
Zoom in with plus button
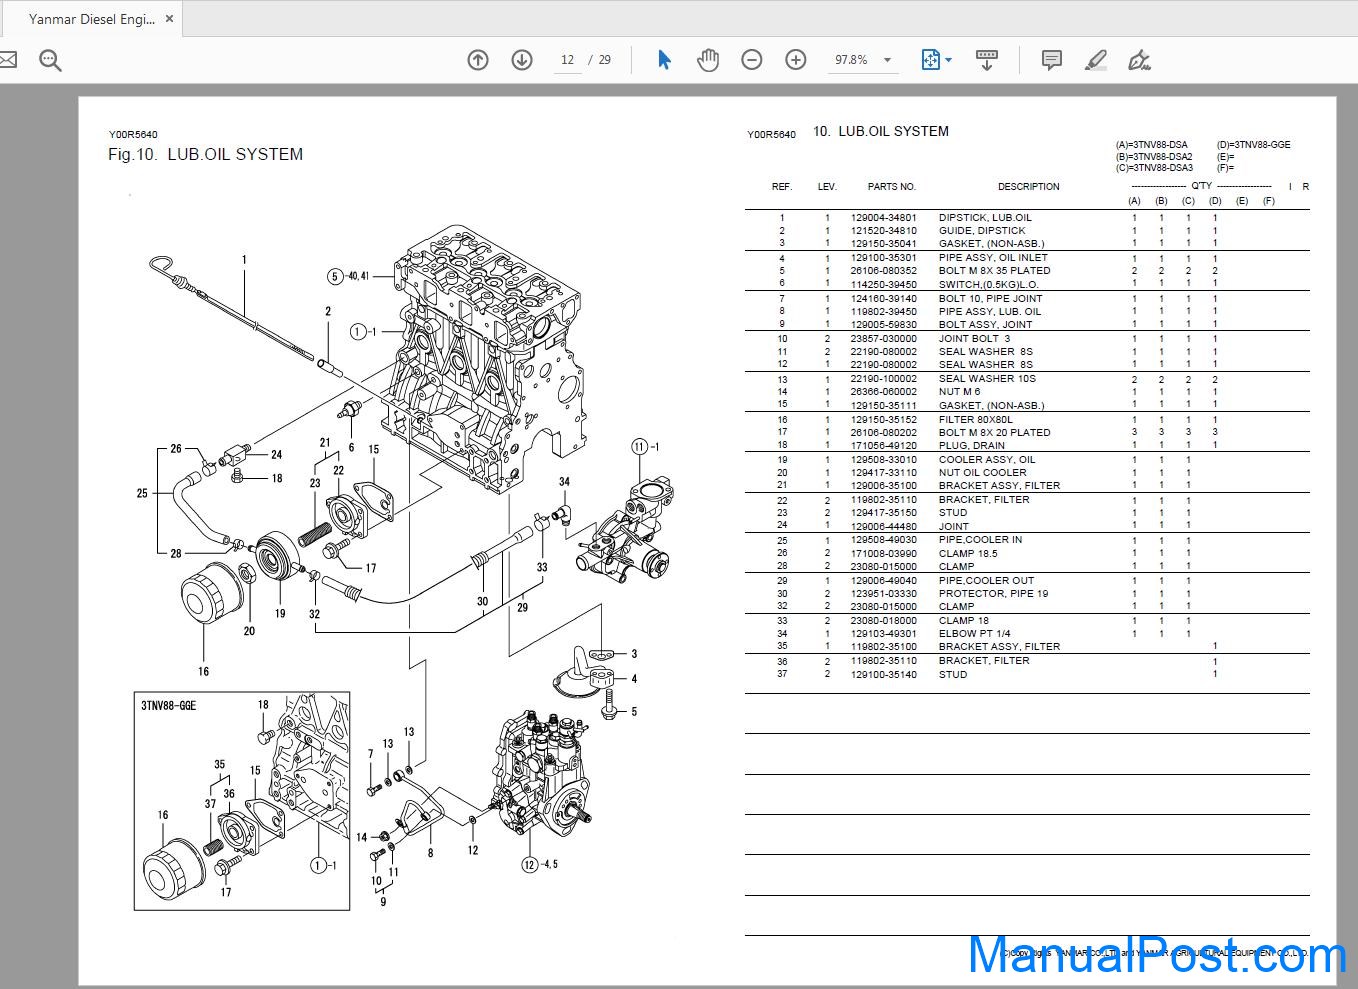pyautogui.click(x=796, y=60)
